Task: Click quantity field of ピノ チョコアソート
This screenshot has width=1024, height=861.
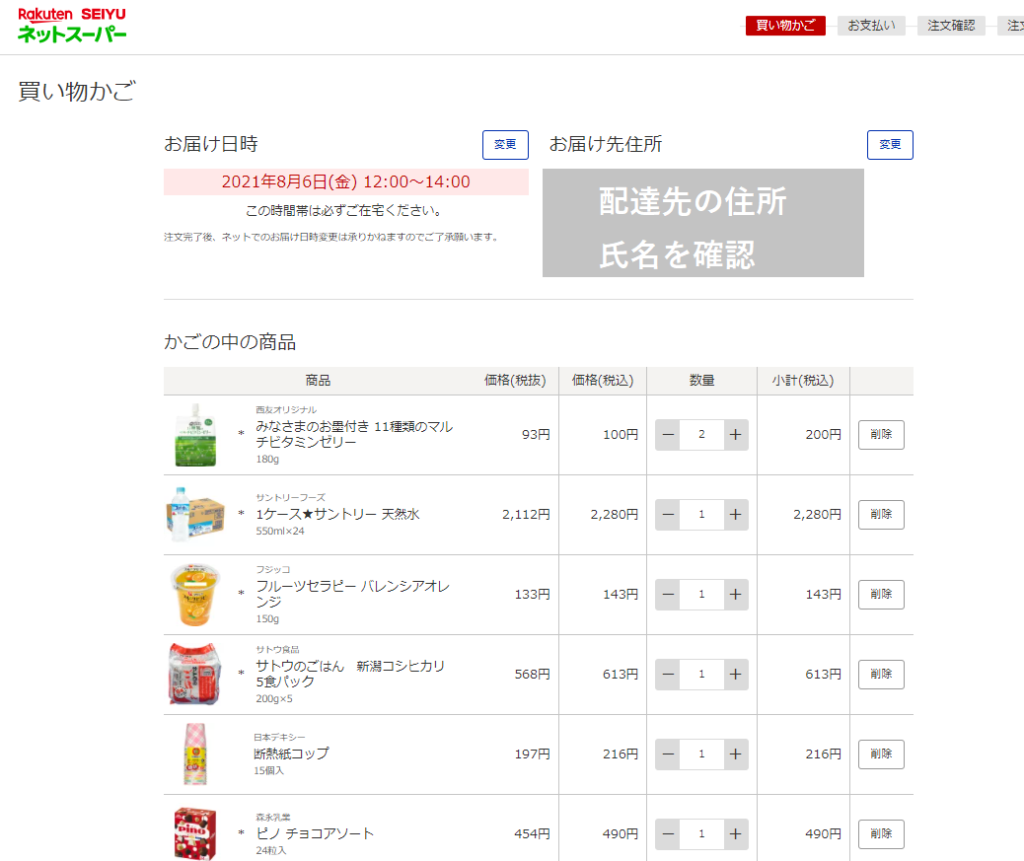Action: point(702,834)
